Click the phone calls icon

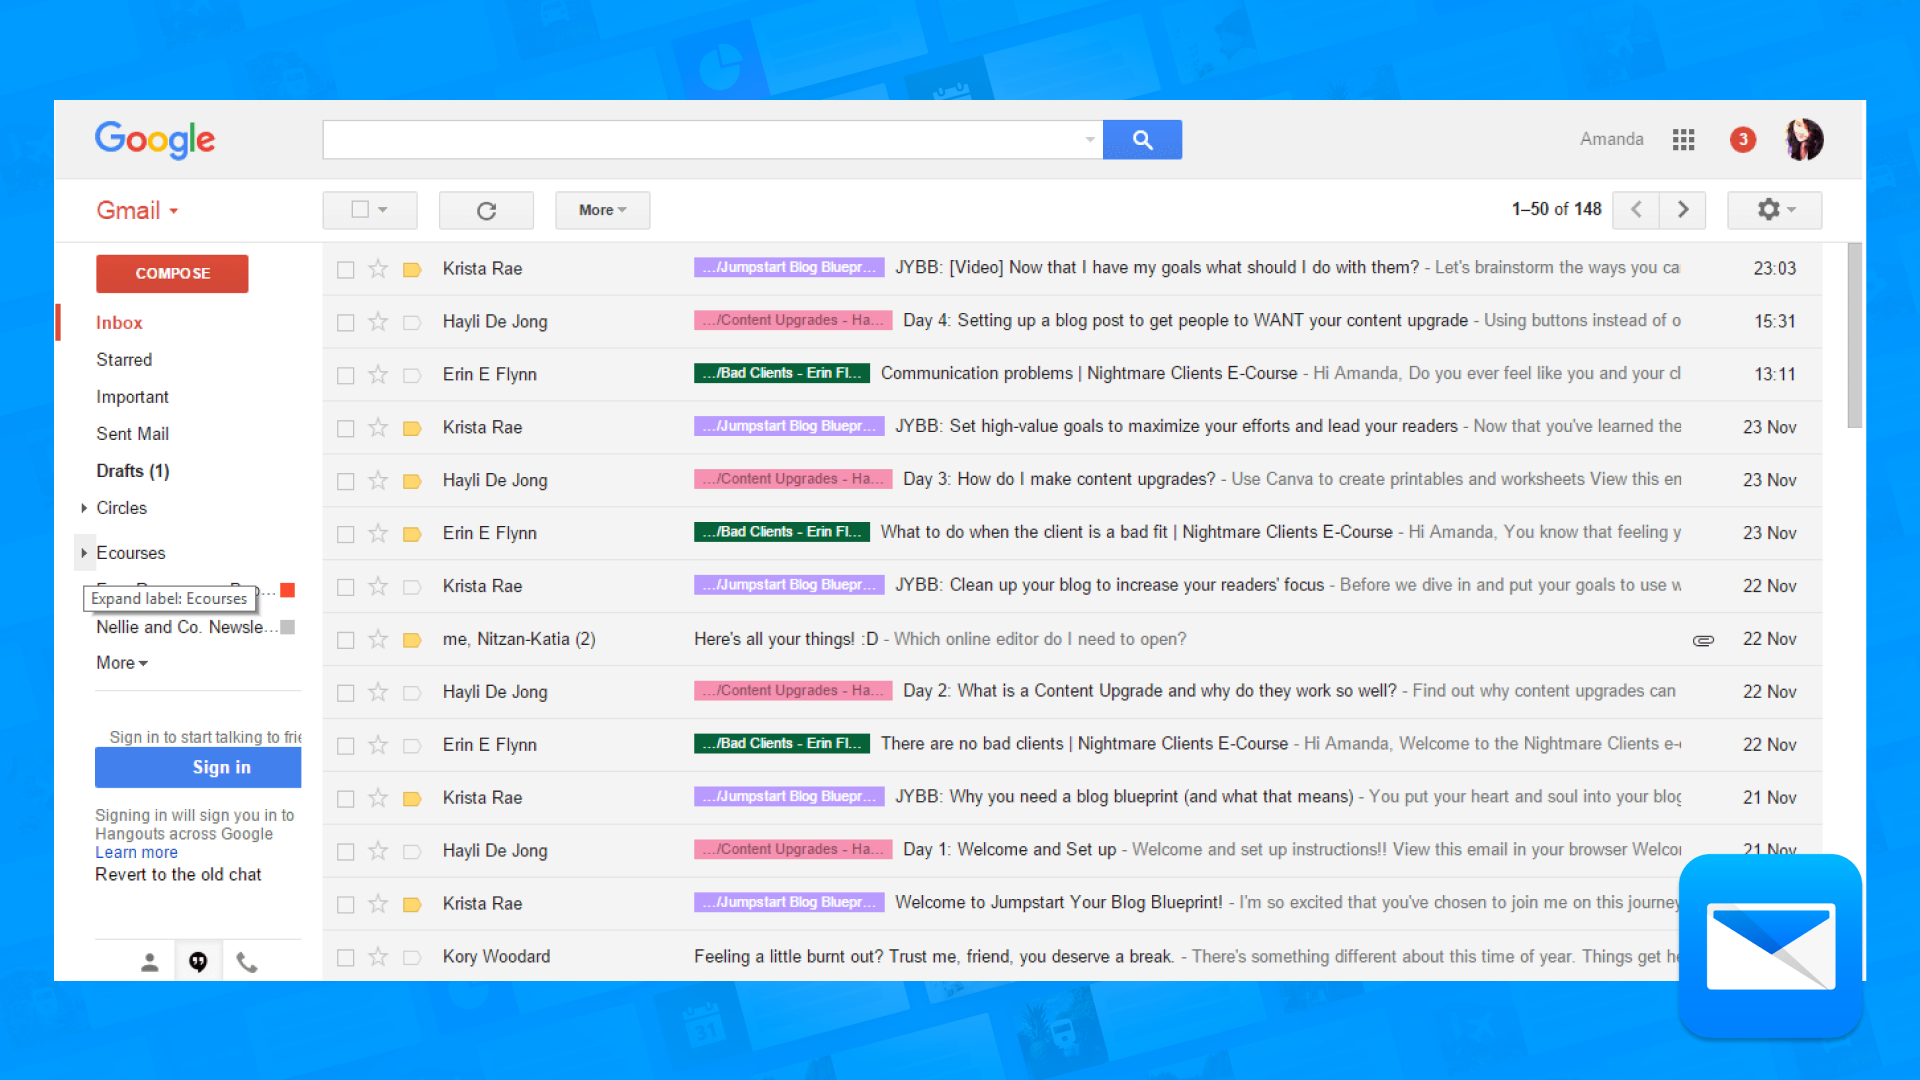click(247, 962)
